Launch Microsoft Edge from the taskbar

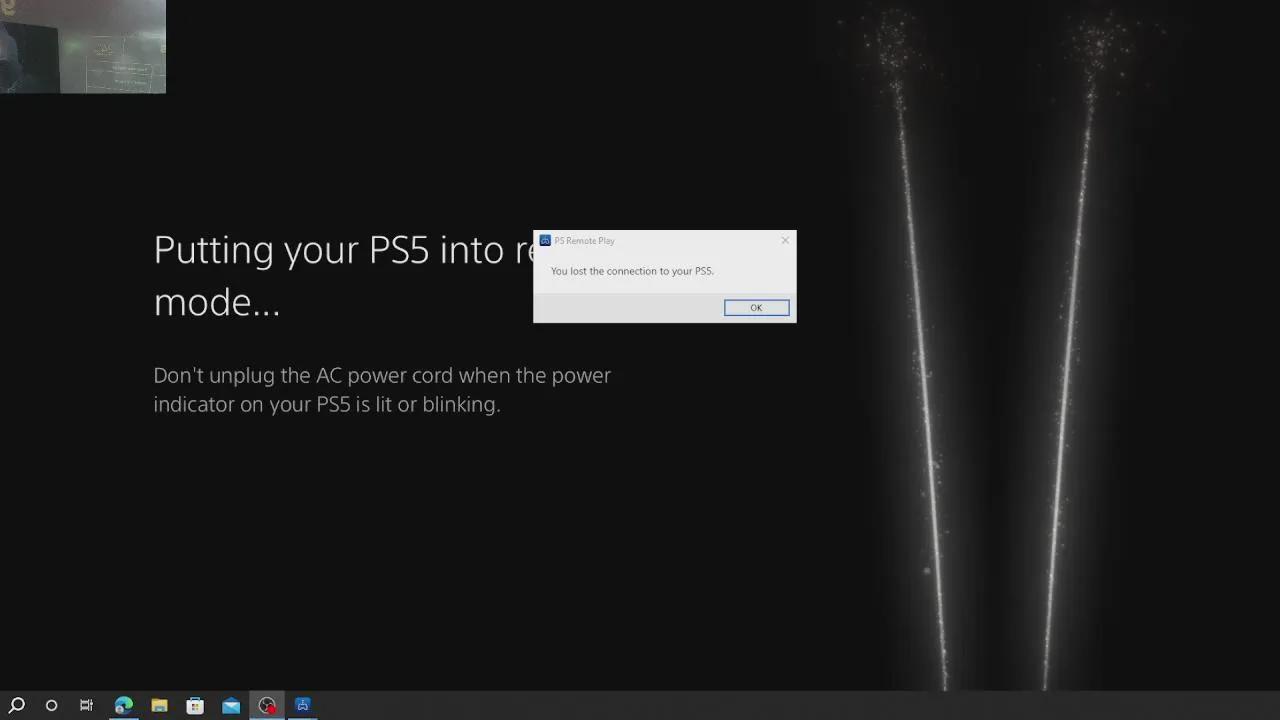click(x=123, y=706)
